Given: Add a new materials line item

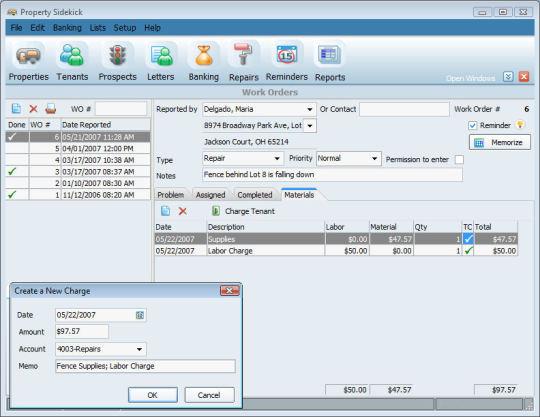Looking at the screenshot, I should click(166, 211).
